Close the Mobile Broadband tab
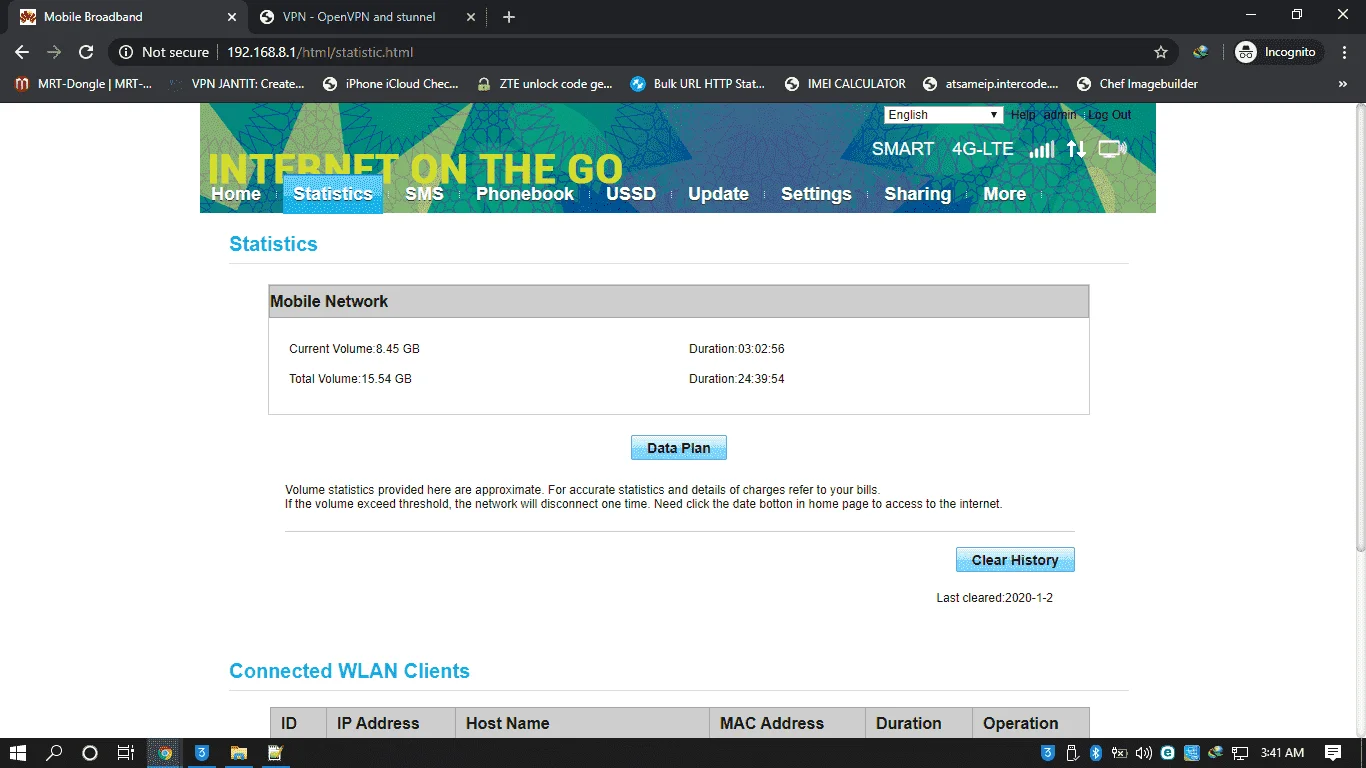Screen dimensions: 1366x768 (232, 17)
